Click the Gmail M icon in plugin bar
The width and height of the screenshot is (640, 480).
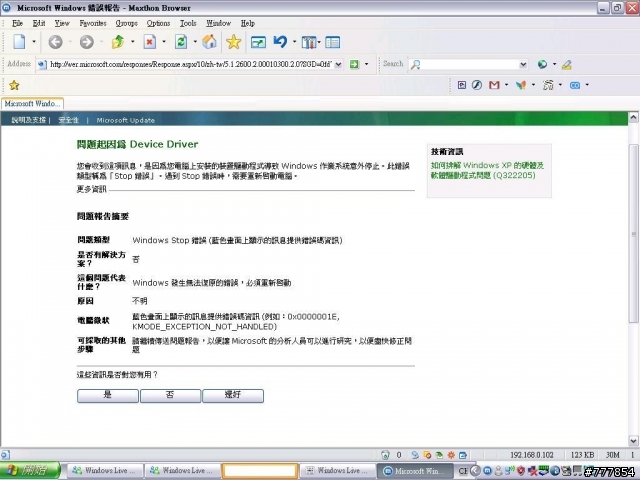(494, 85)
